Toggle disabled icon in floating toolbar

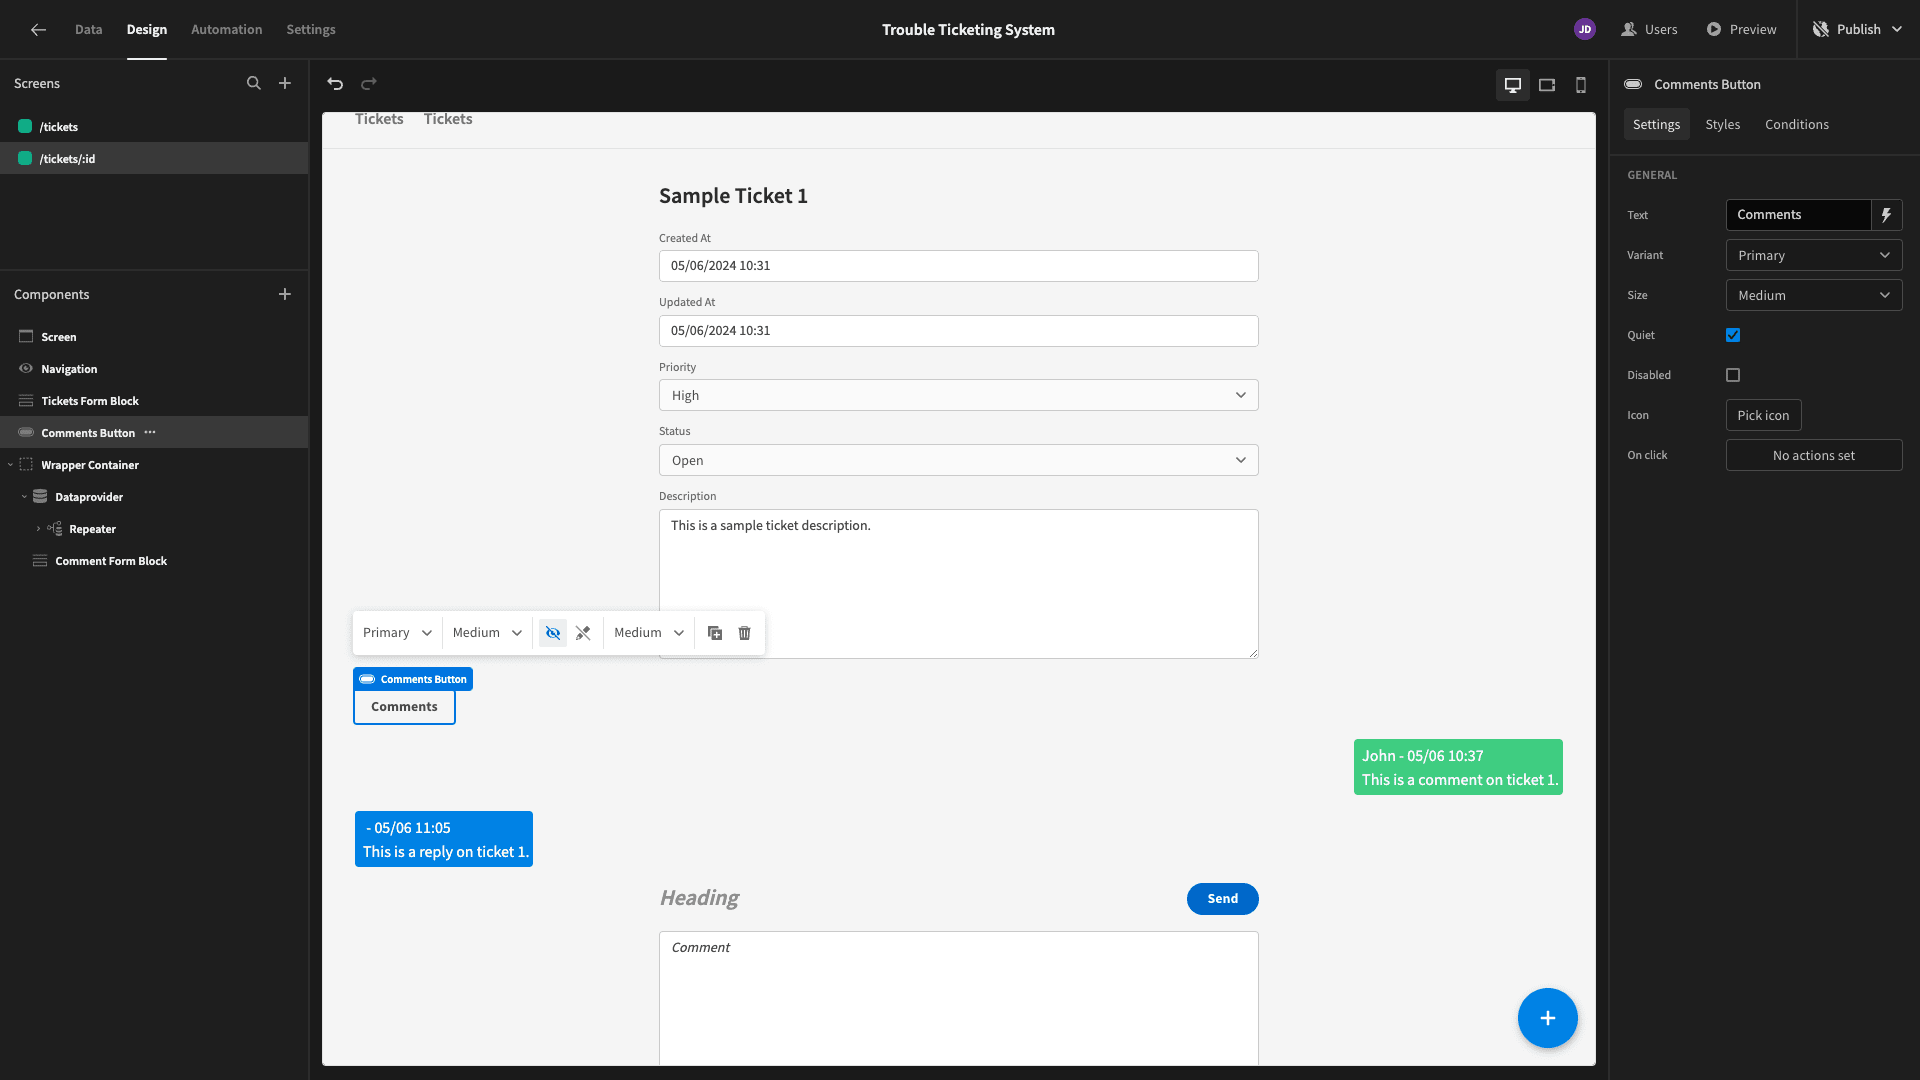583,633
